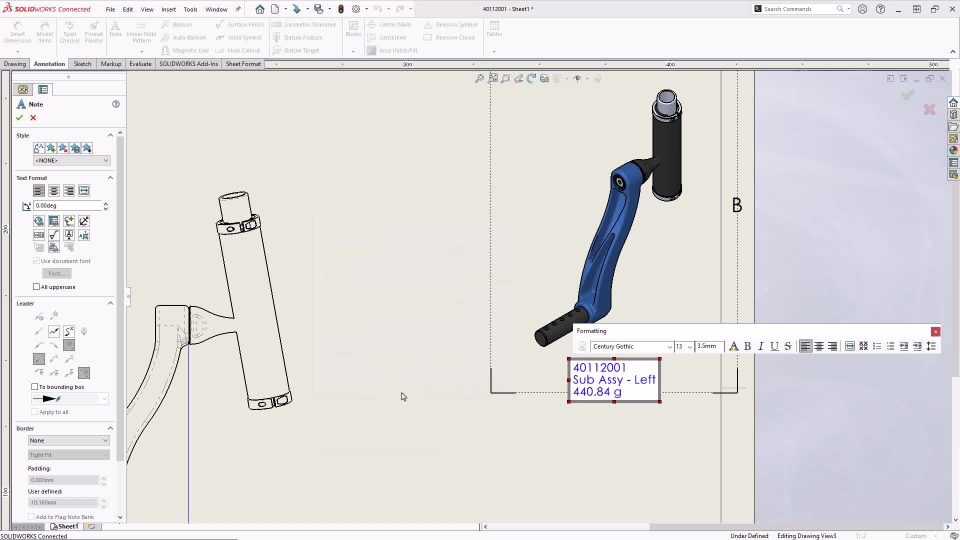
Task: Right-align text in the Formatting toolbar
Action: tap(832, 346)
